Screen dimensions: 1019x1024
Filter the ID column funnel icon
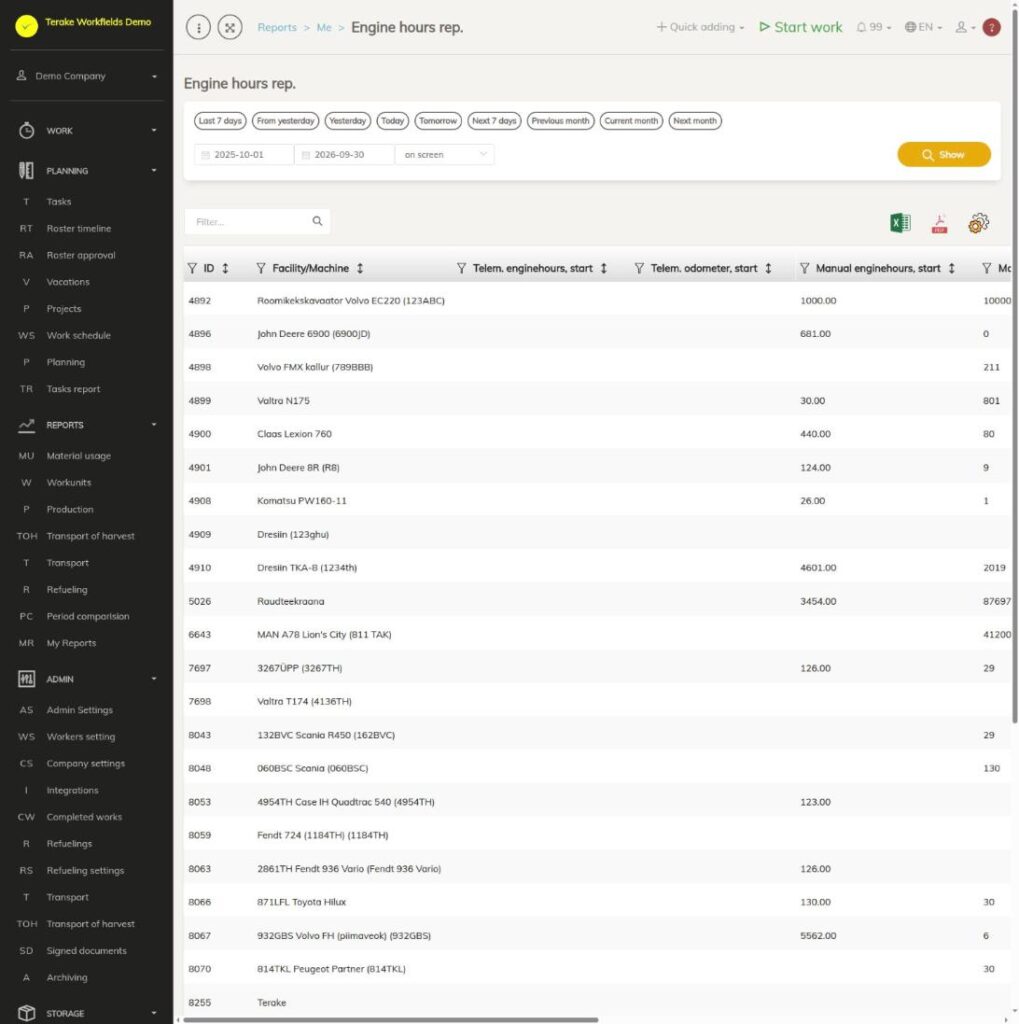[192, 268]
